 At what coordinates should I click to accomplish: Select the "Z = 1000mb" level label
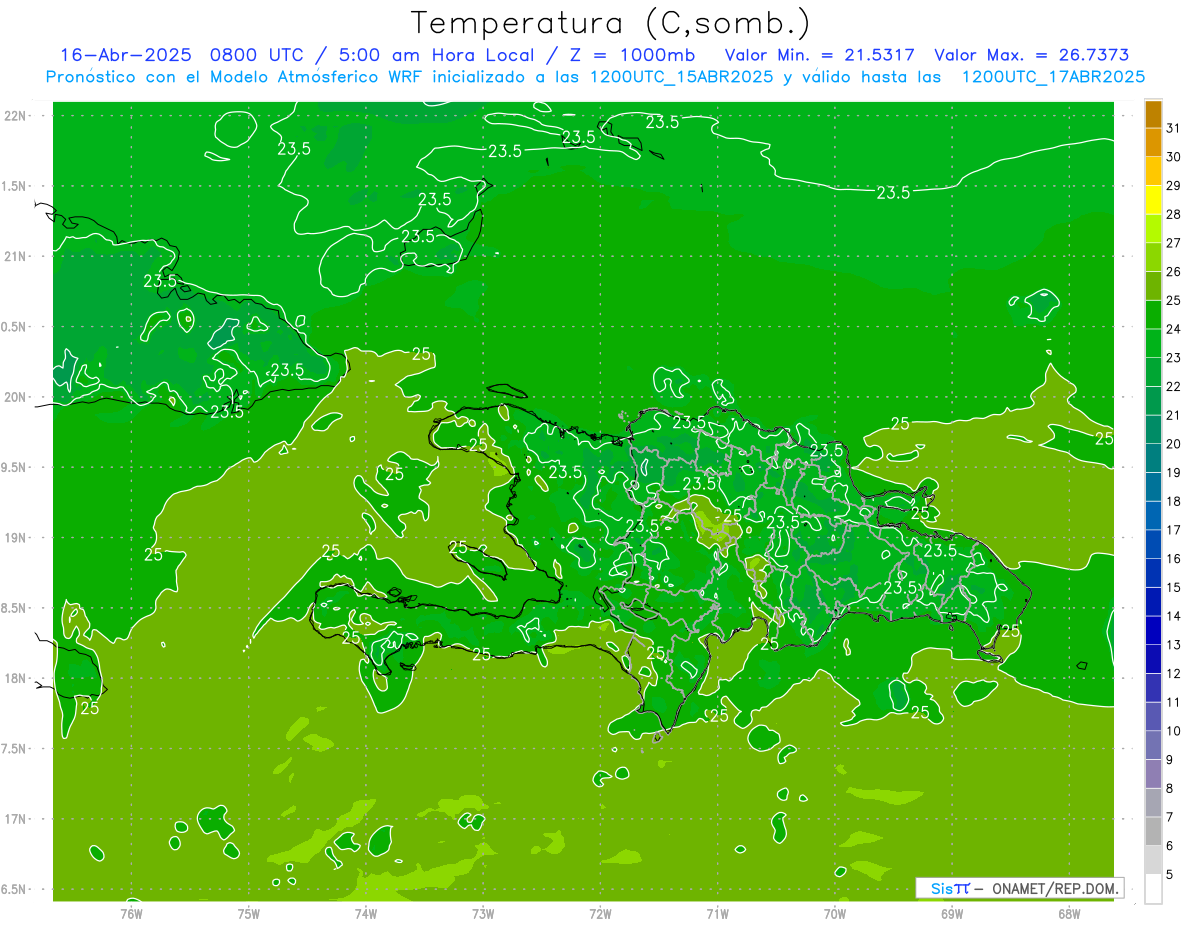pyautogui.click(x=632, y=55)
